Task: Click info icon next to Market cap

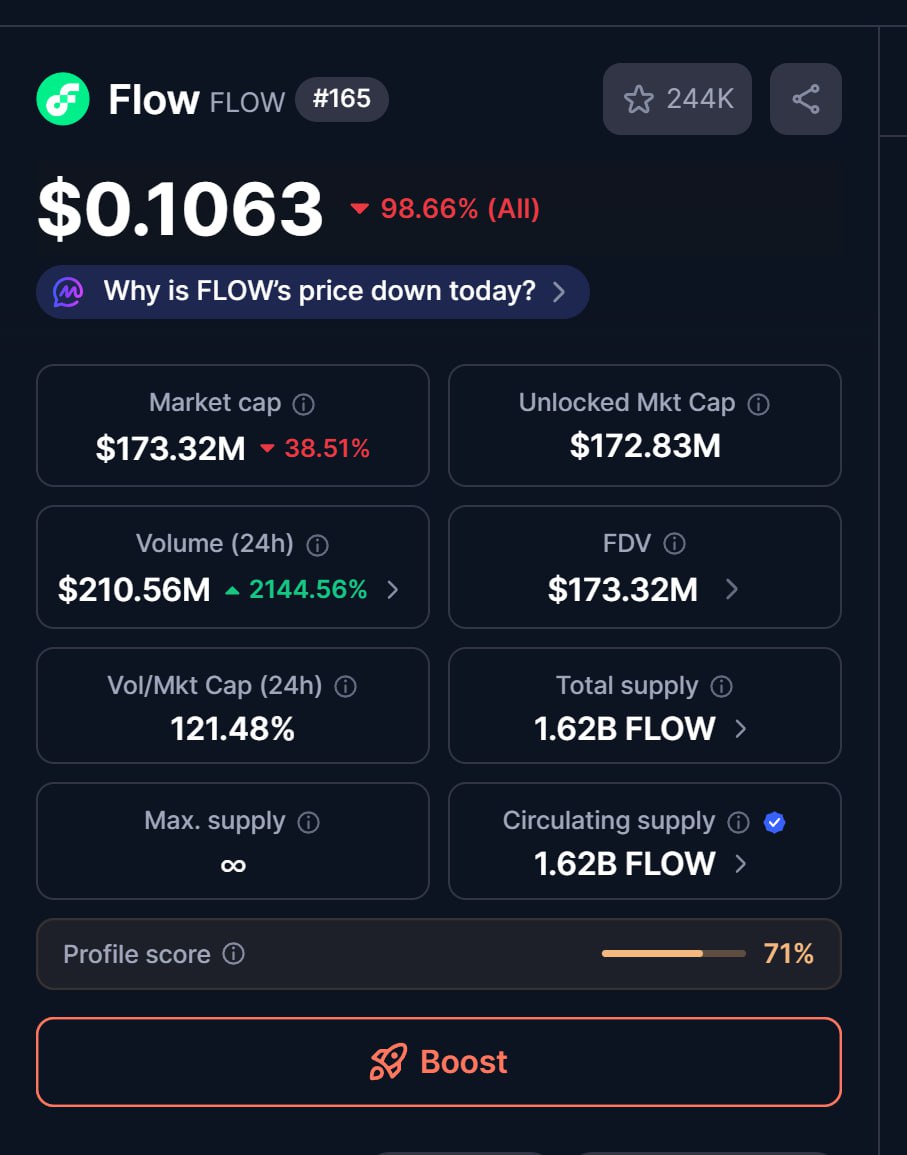Action: (x=303, y=404)
